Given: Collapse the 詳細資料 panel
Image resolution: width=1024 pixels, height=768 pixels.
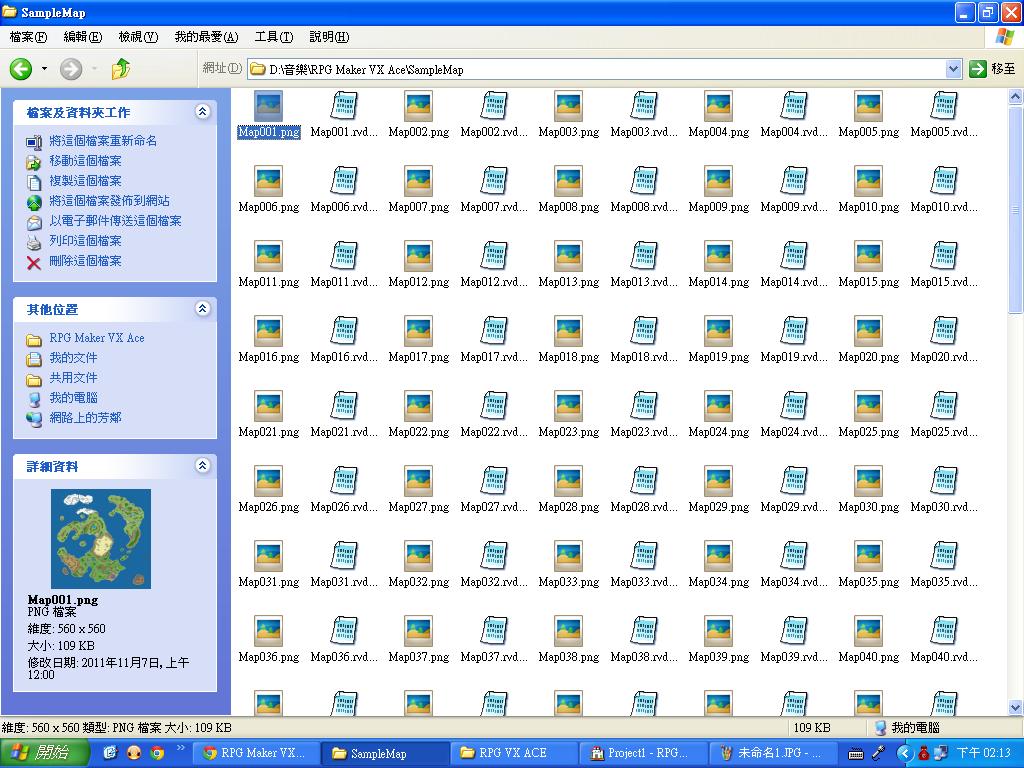Looking at the screenshot, I should (x=202, y=466).
